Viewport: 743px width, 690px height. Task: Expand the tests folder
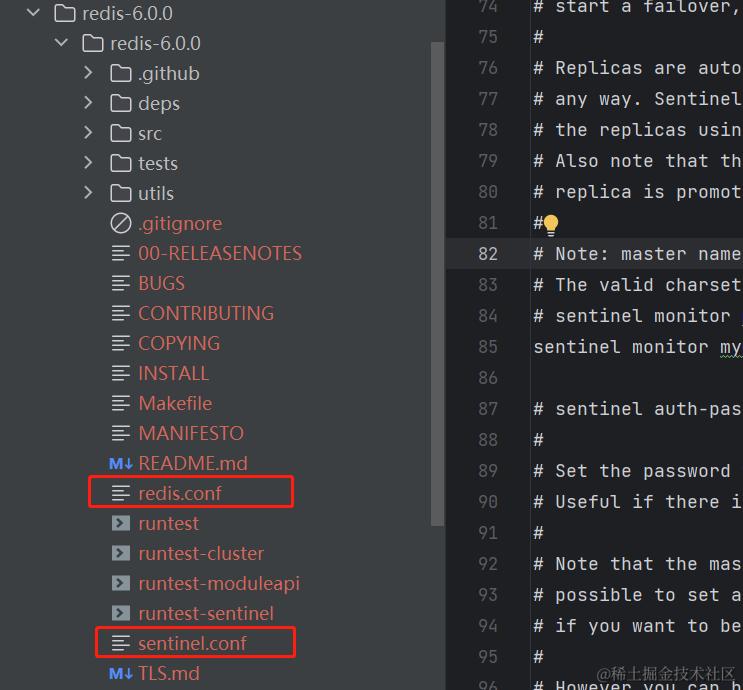coord(88,163)
